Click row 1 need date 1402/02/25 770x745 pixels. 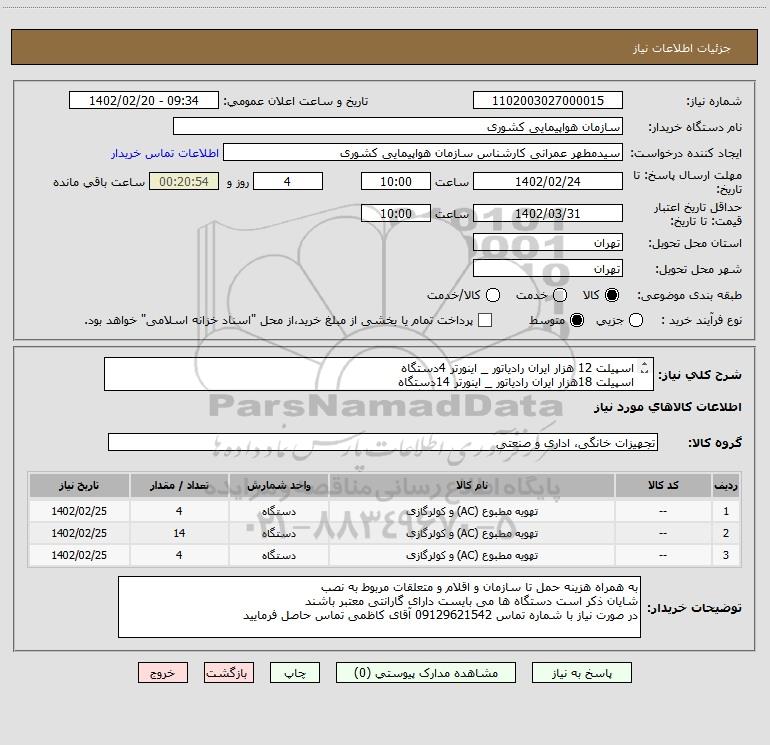[79, 511]
